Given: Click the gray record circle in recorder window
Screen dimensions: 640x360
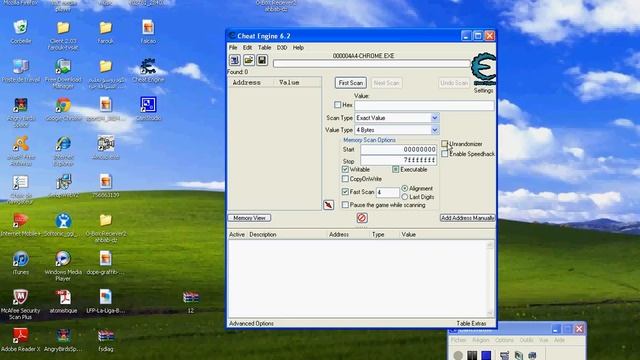Looking at the screenshot, I should coord(458,355).
